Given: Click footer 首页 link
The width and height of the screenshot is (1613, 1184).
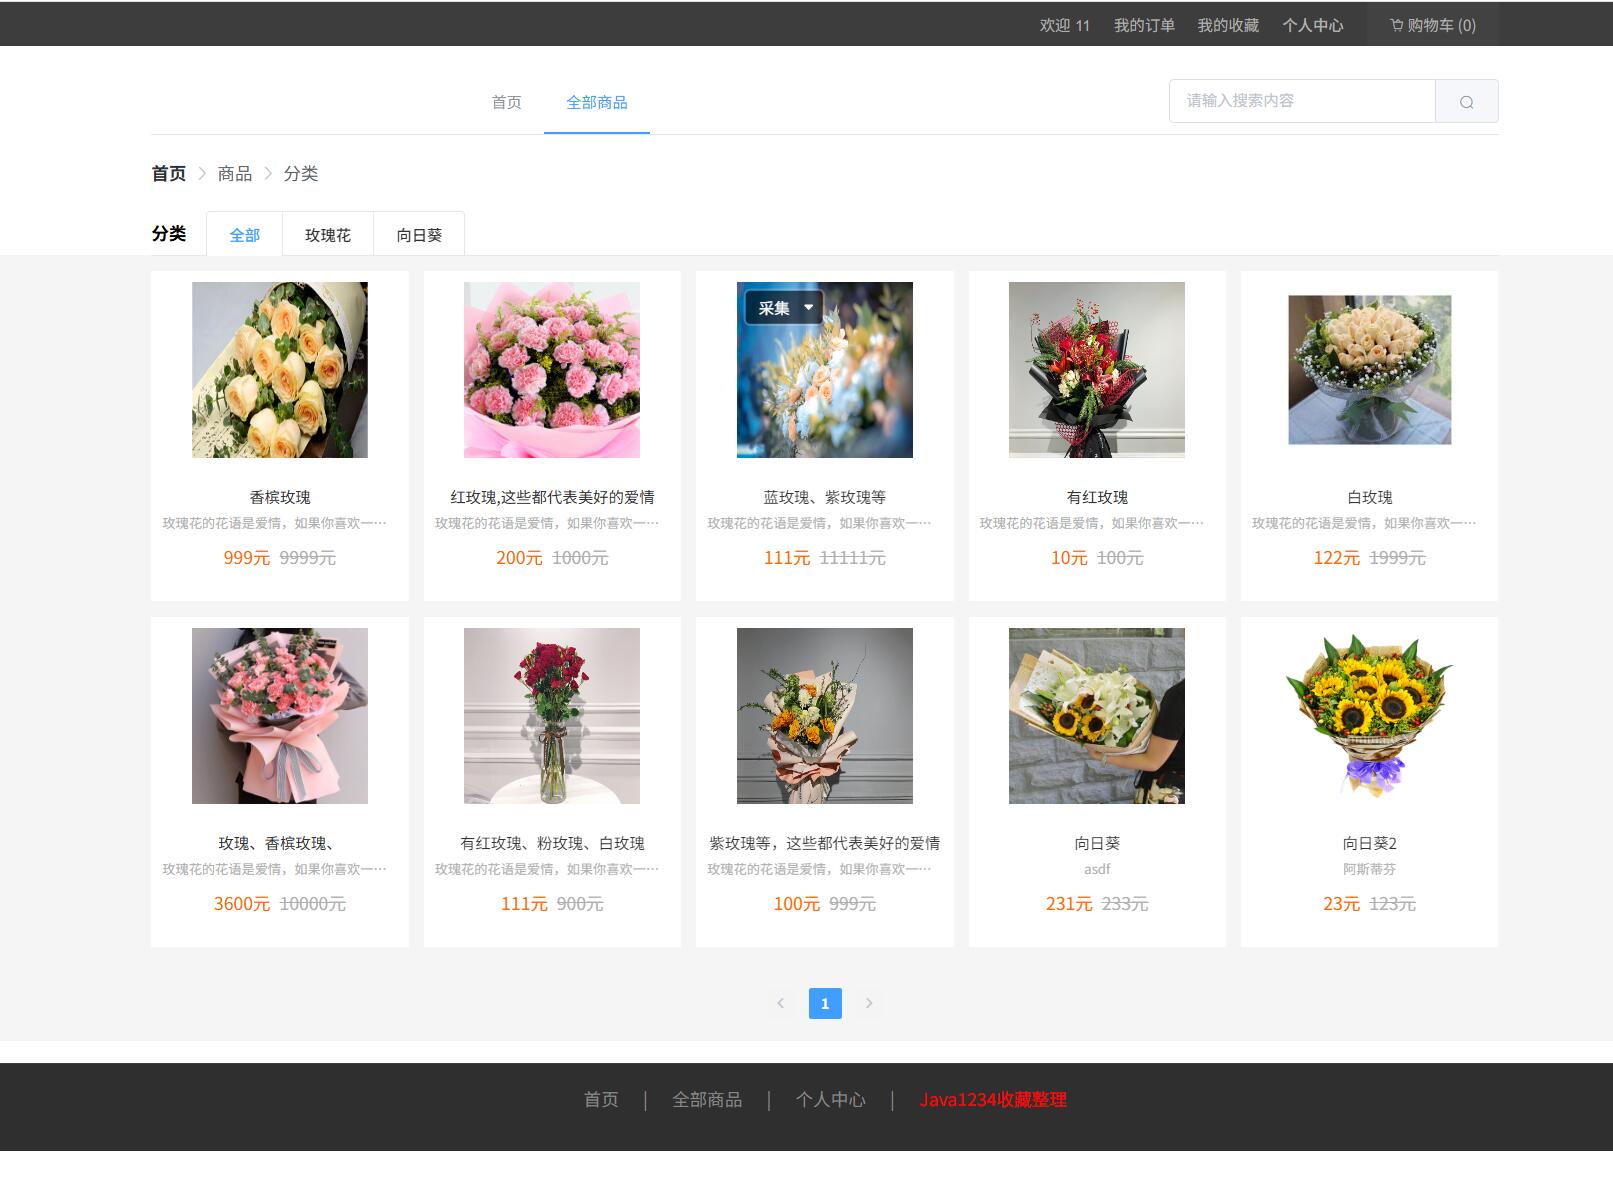Looking at the screenshot, I should [x=601, y=1100].
